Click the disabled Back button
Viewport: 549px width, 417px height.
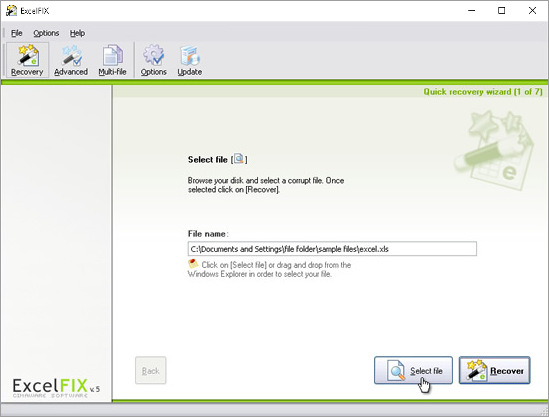pos(151,370)
